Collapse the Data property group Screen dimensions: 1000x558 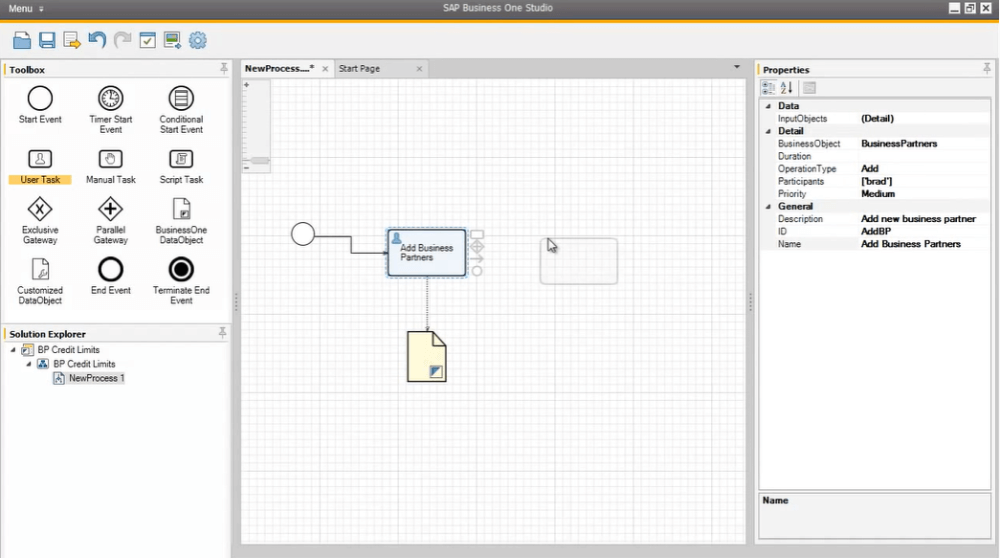pos(768,106)
